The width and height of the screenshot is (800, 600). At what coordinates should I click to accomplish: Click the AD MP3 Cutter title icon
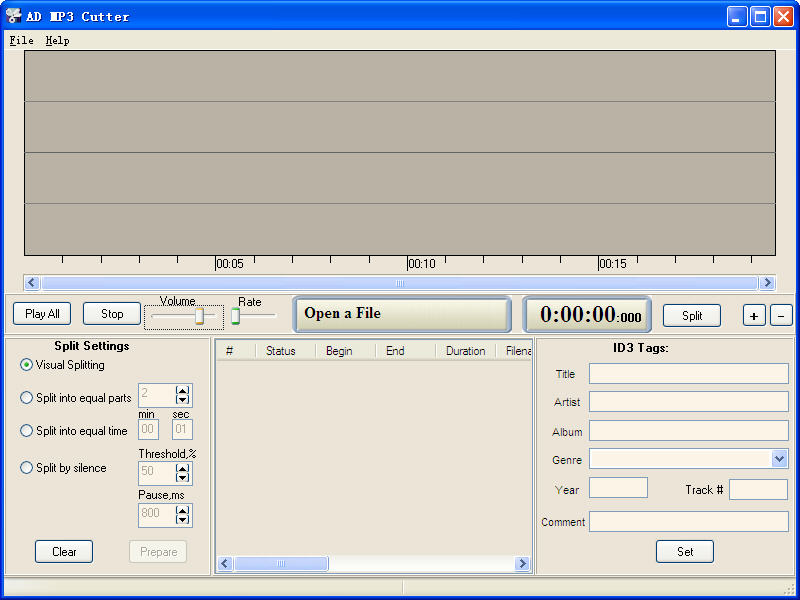(14, 16)
